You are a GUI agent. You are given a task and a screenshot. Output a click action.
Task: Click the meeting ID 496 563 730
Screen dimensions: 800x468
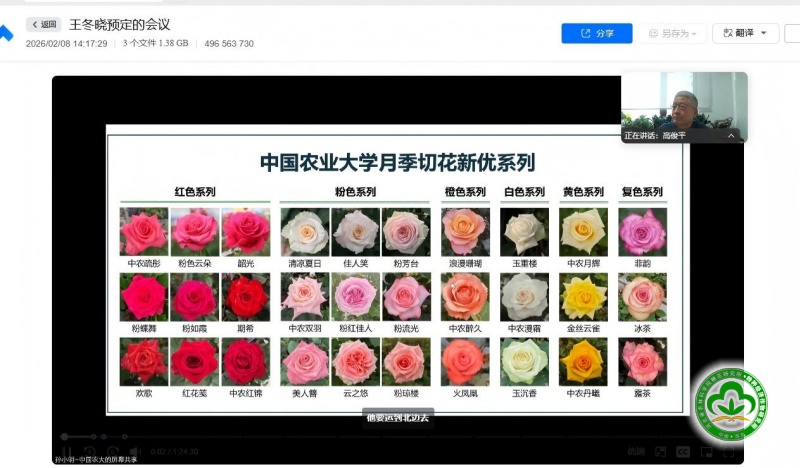229,44
